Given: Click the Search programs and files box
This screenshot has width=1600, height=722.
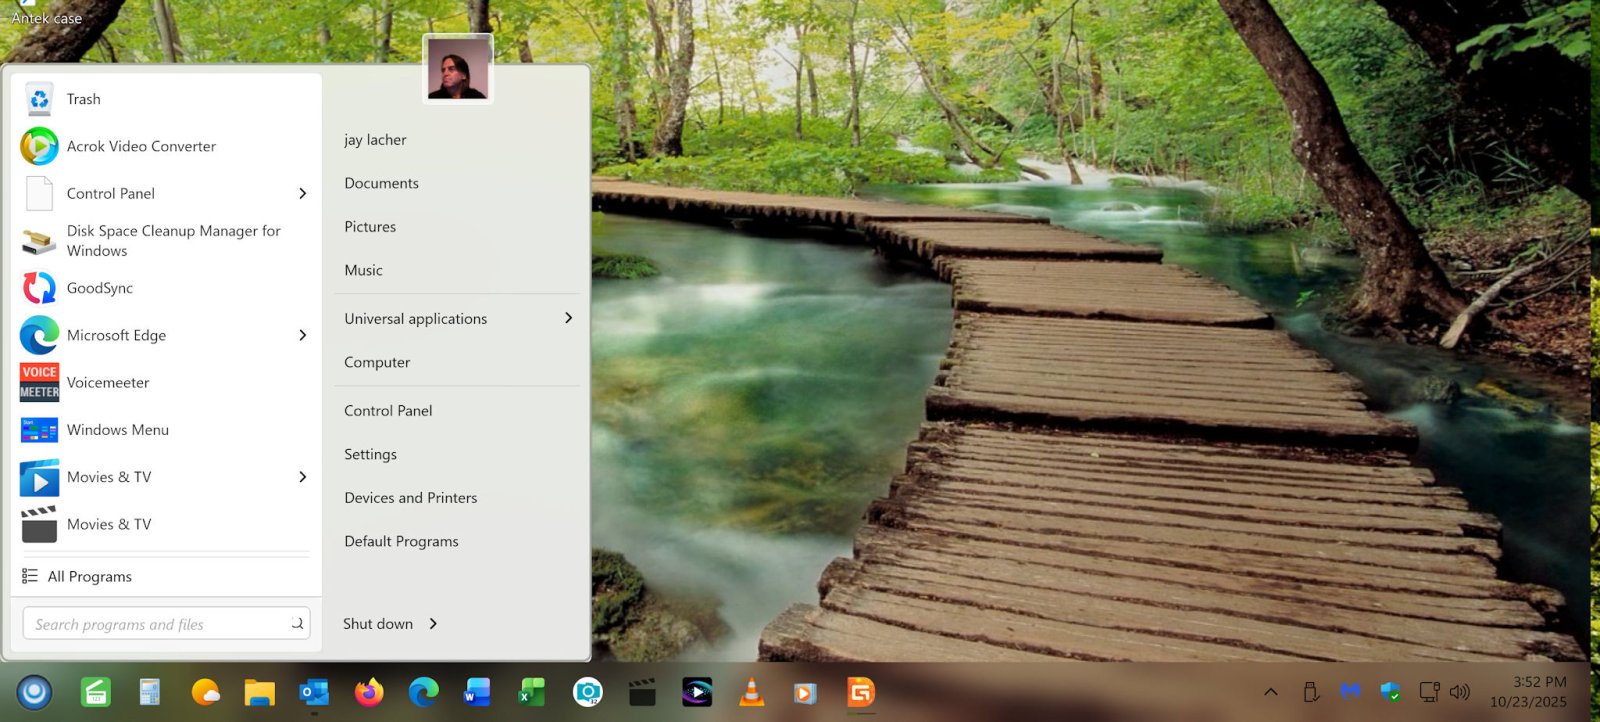Looking at the screenshot, I should (158, 624).
